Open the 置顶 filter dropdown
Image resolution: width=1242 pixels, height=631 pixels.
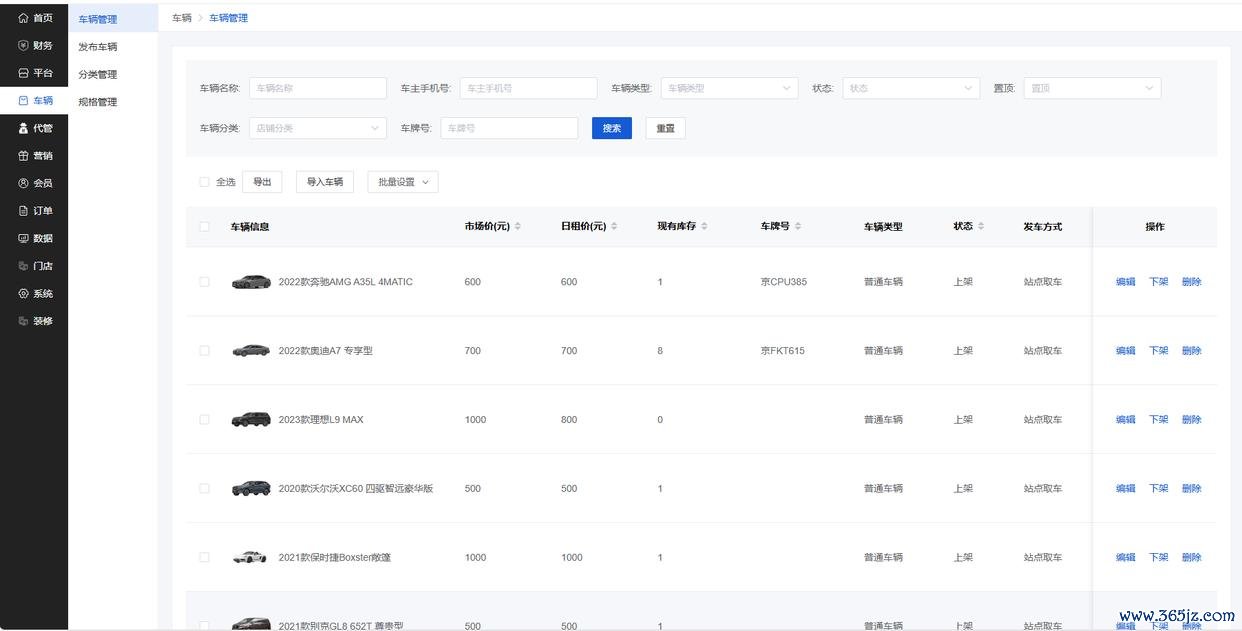(x=1092, y=88)
